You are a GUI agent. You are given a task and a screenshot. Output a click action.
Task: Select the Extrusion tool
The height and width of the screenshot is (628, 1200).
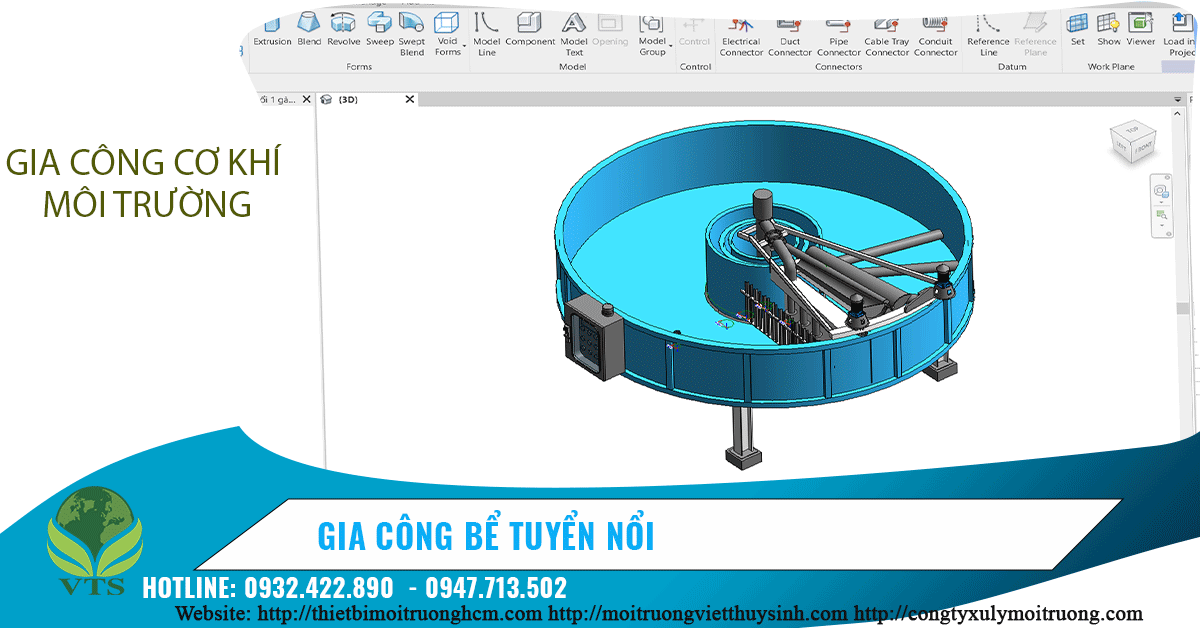click(x=272, y=30)
